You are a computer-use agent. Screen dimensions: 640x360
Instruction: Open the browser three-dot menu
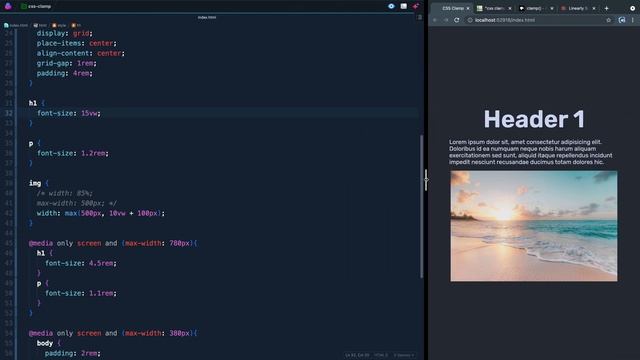[633, 20]
